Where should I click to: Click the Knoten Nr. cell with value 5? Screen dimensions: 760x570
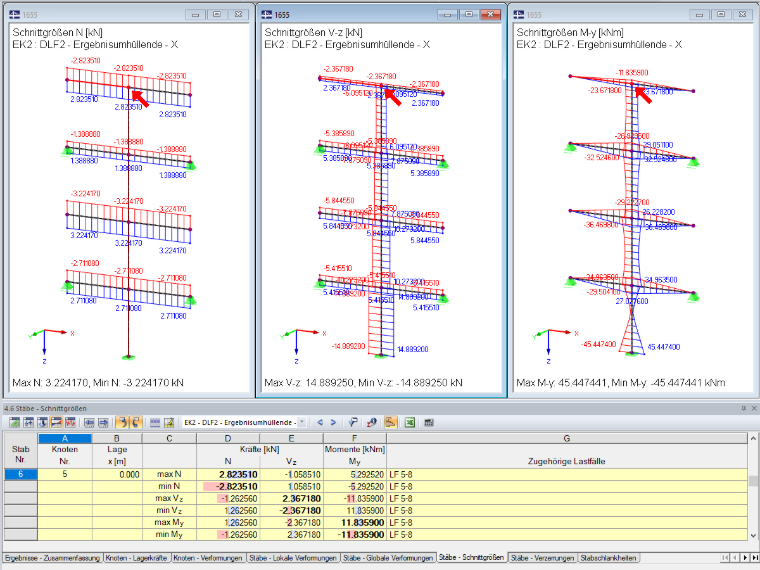tap(64, 475)
